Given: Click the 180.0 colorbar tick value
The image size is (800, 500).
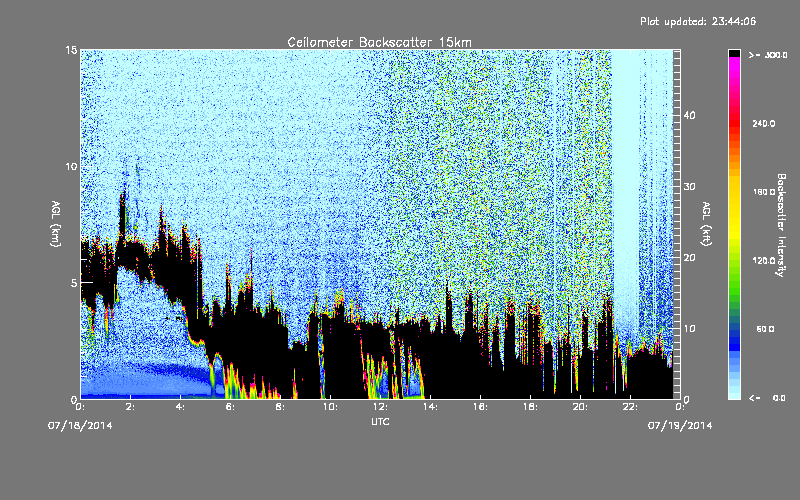Looking at the screenshot, I should [764, 192].
